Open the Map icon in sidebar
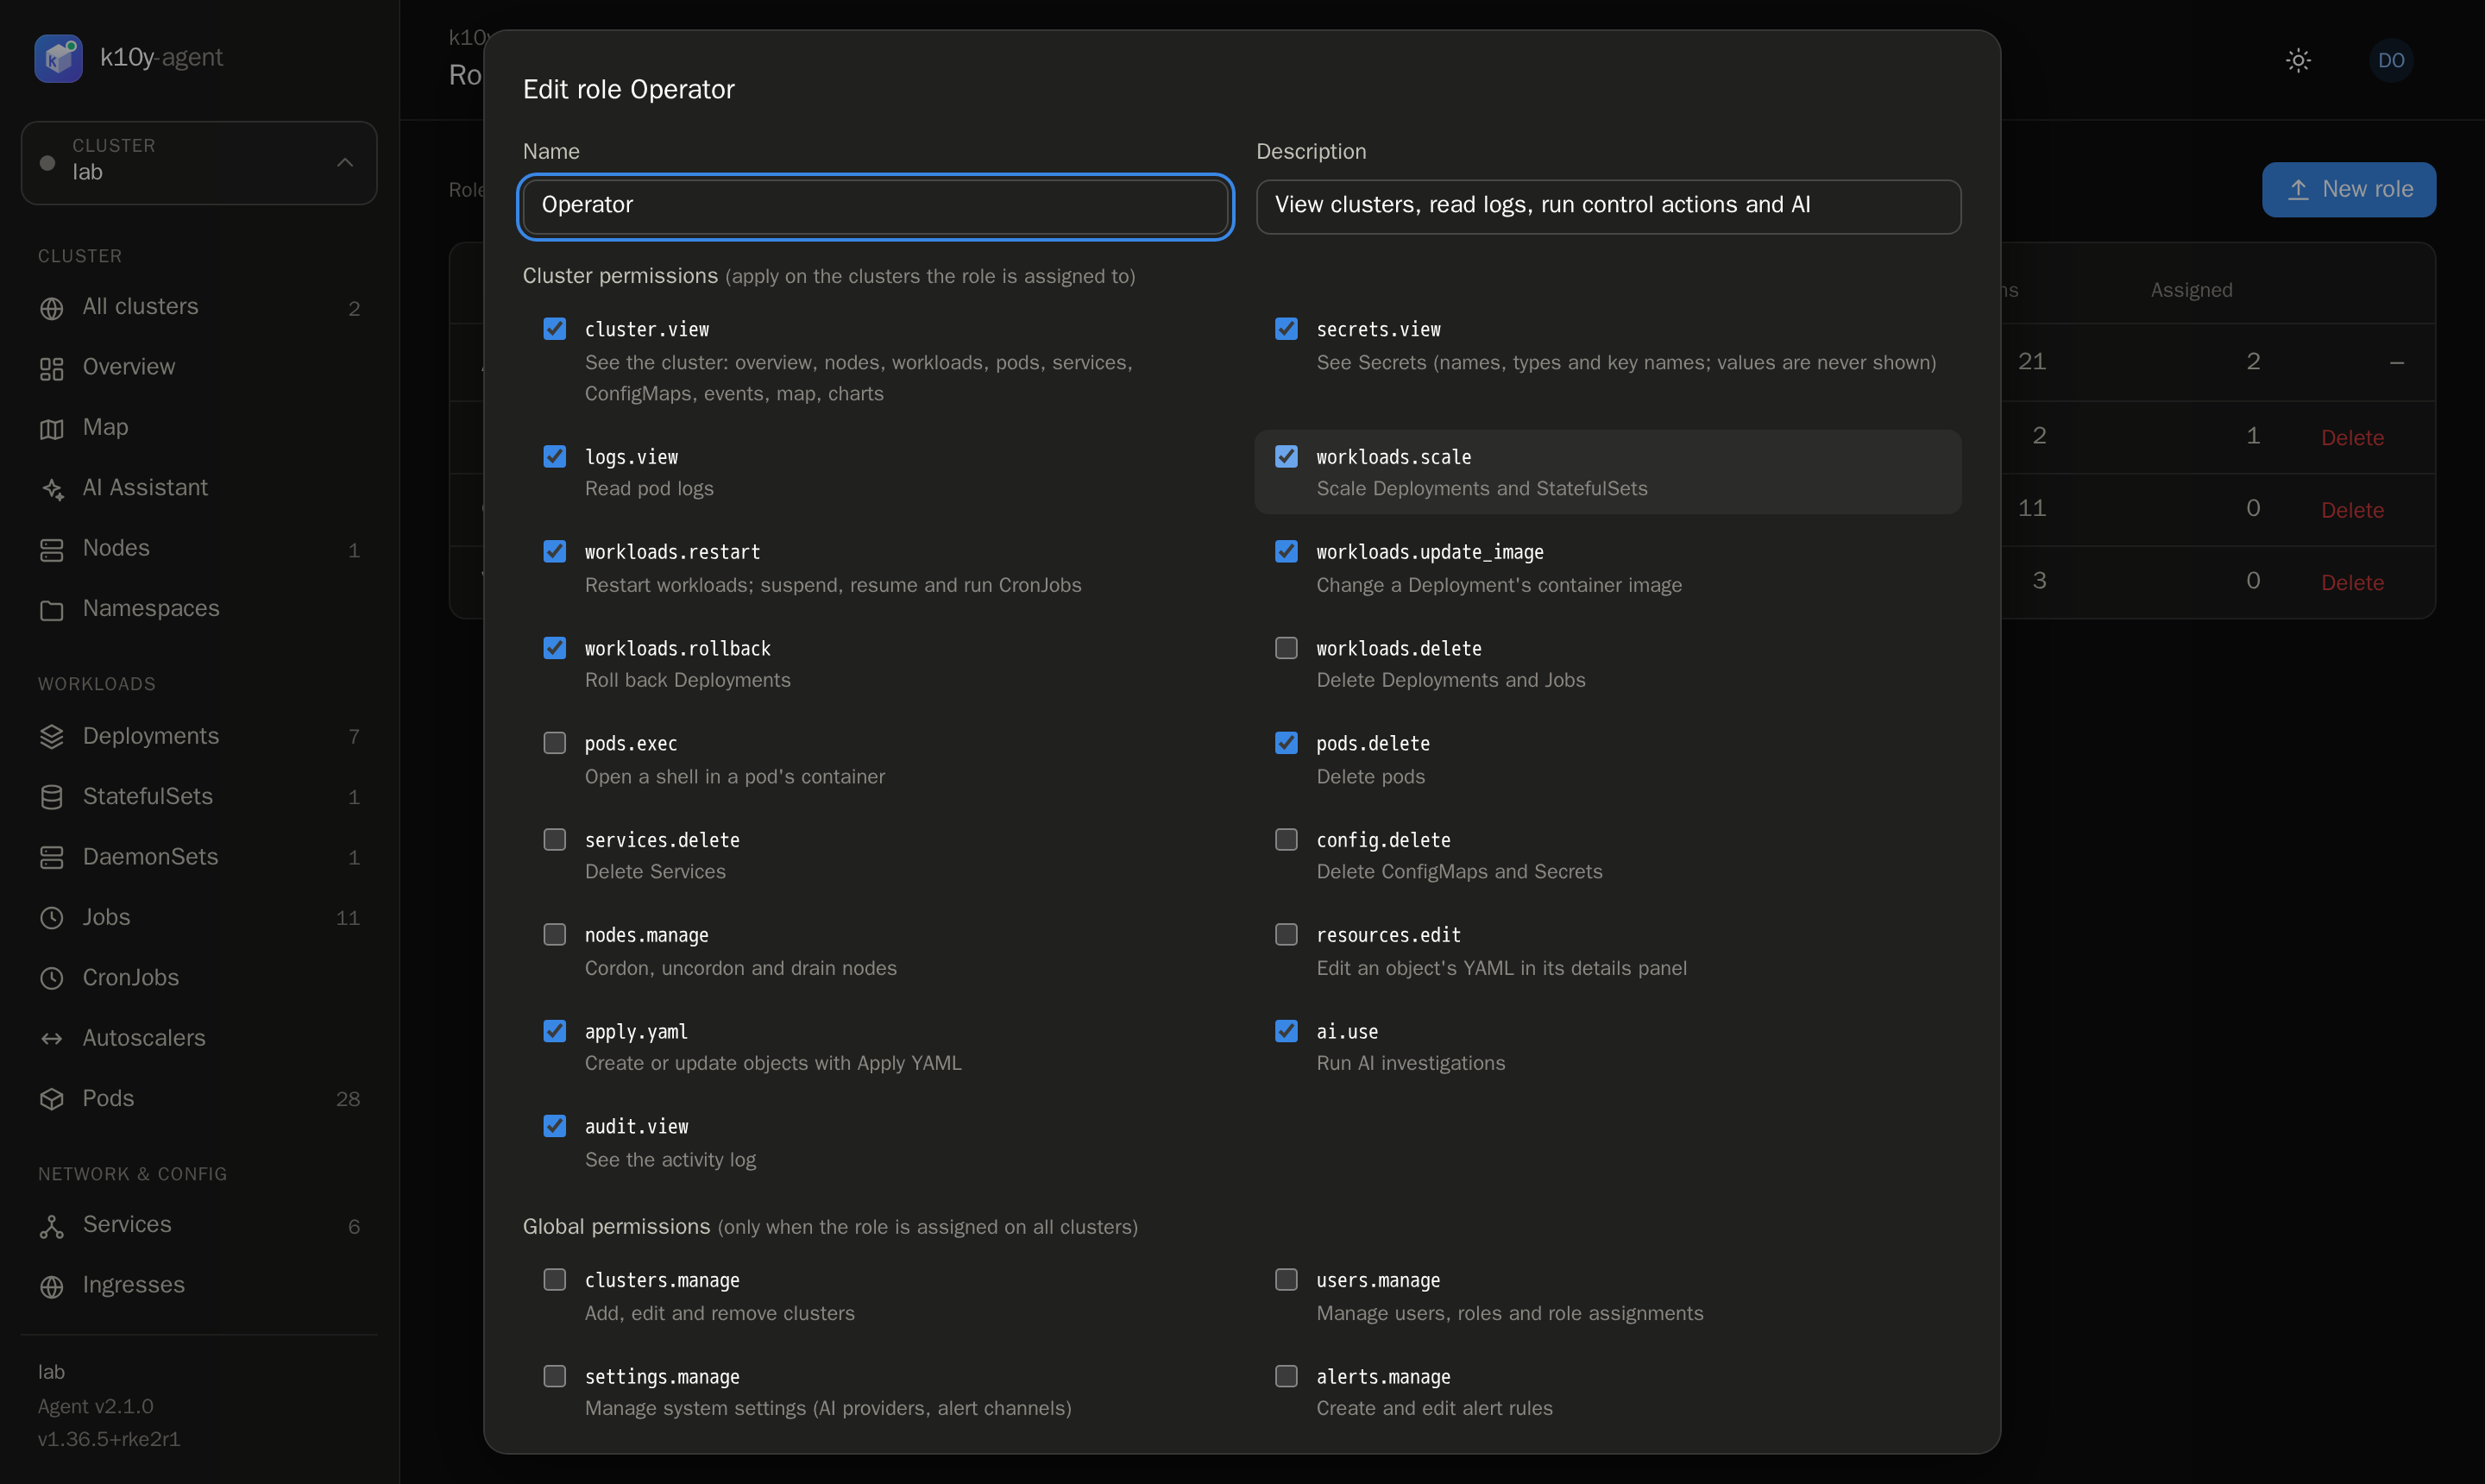Screen dimensions: 2485x1484 (52, 428)
